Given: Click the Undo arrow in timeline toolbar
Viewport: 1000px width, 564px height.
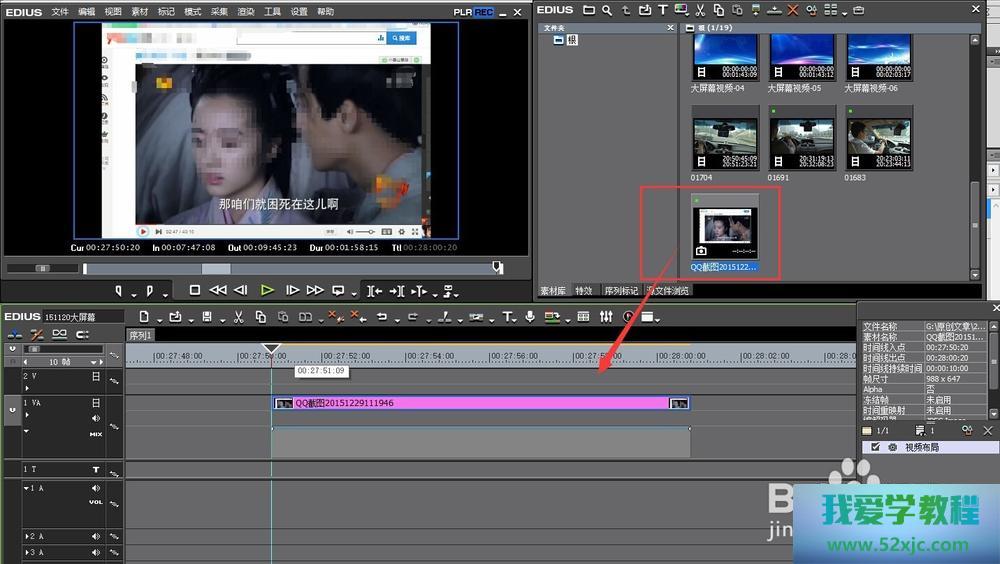Looking at the screenshot, I should click(381, 317).
